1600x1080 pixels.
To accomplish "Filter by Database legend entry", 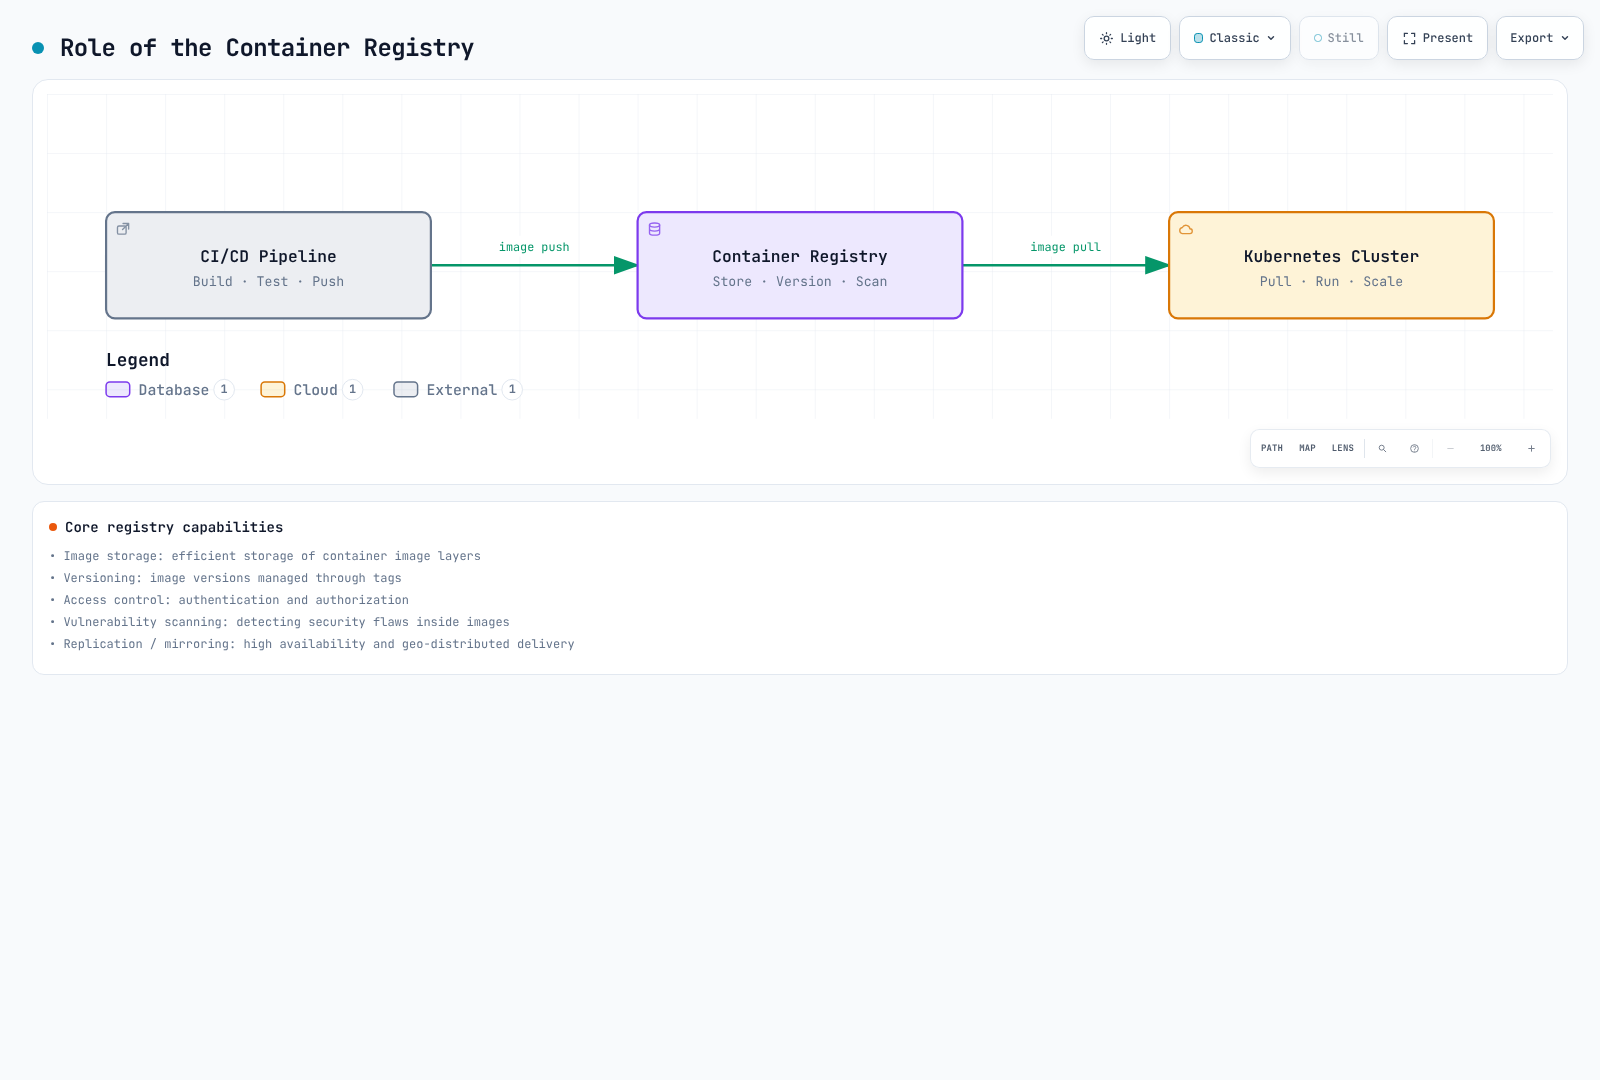I will point(170,390).
